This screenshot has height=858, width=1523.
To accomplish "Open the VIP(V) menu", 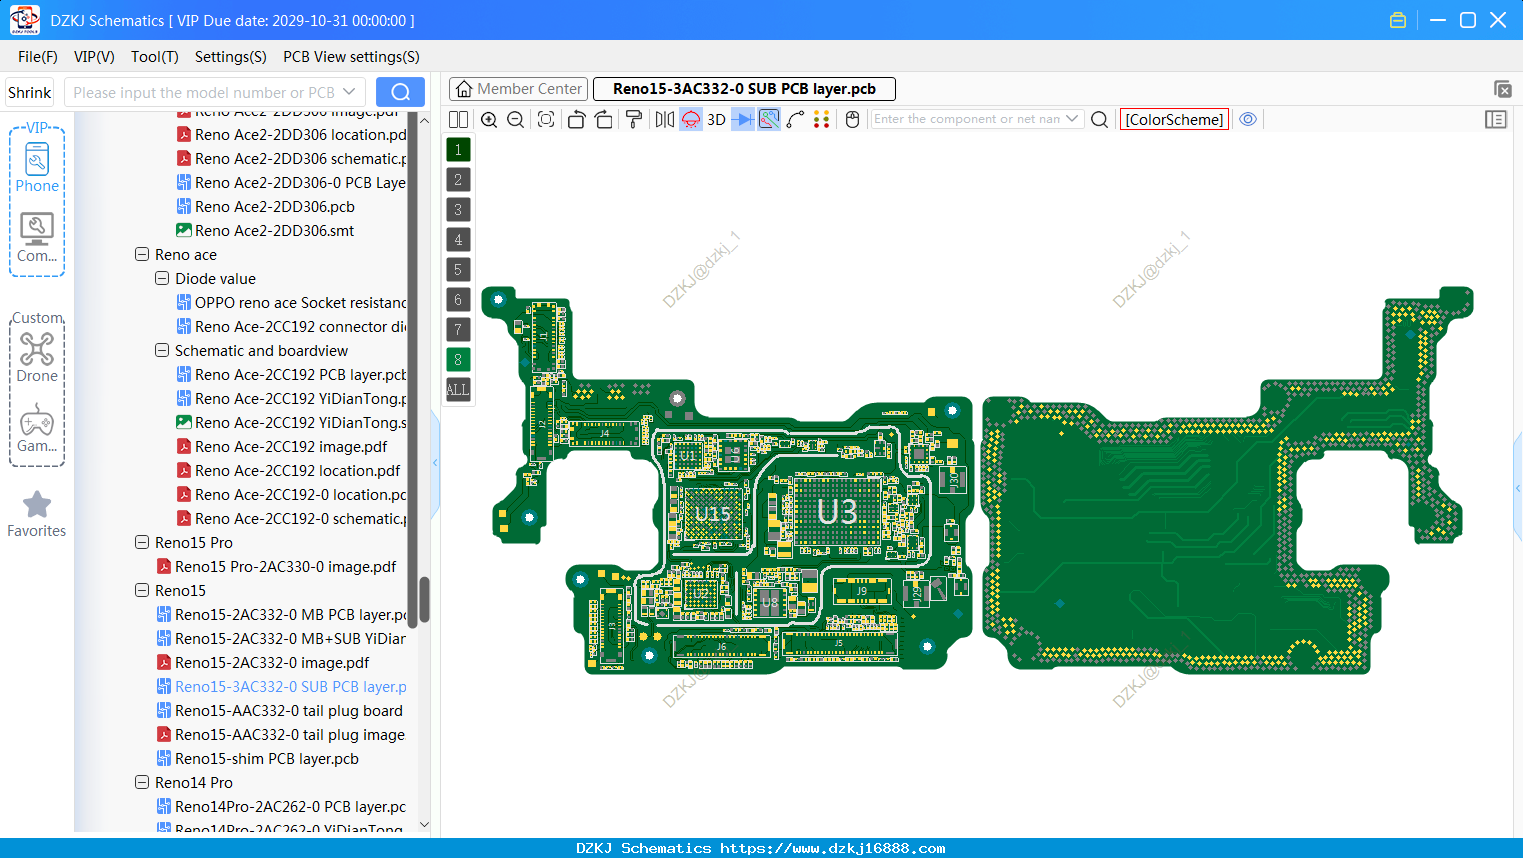I will point(94,57).
